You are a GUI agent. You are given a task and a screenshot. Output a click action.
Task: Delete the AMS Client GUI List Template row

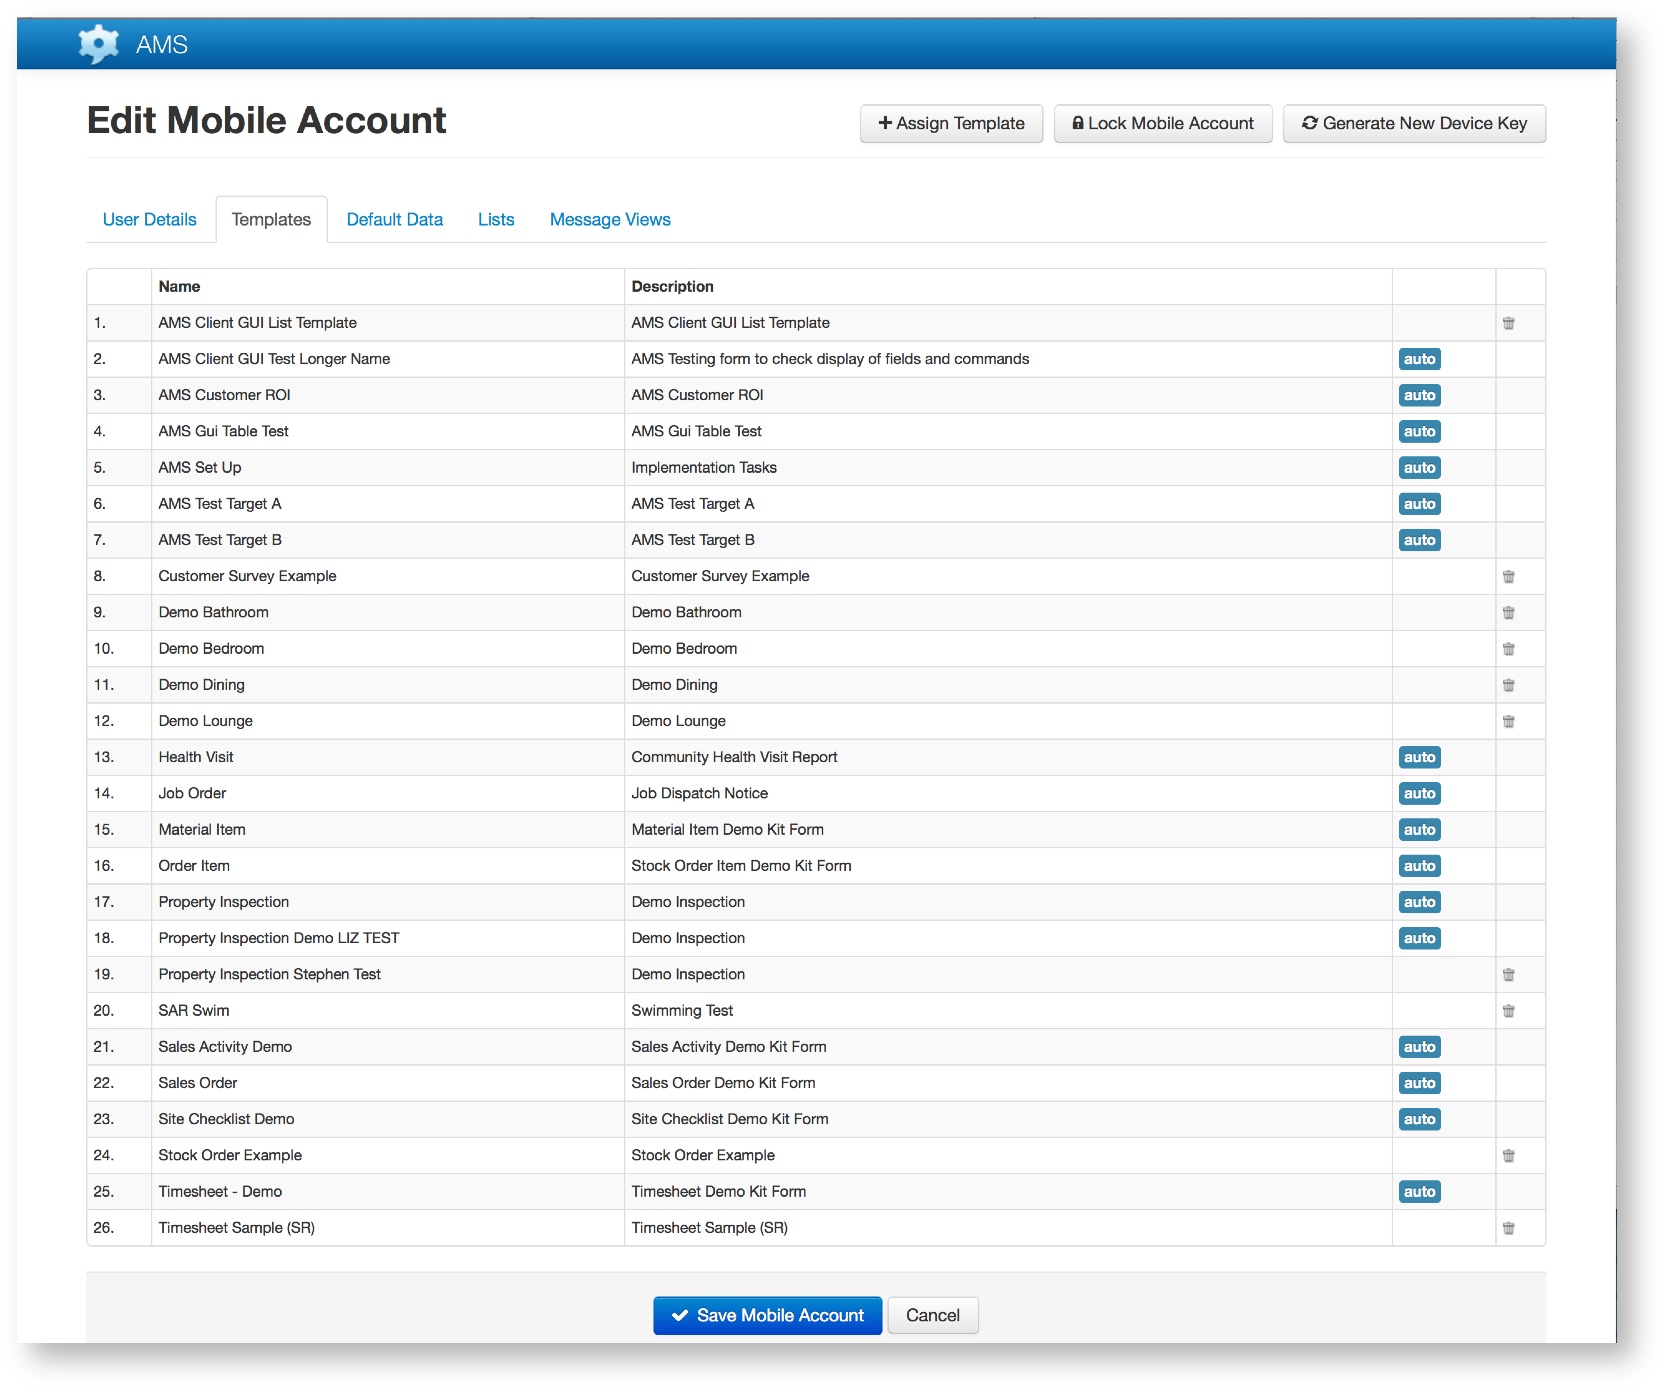point(1508,323)
